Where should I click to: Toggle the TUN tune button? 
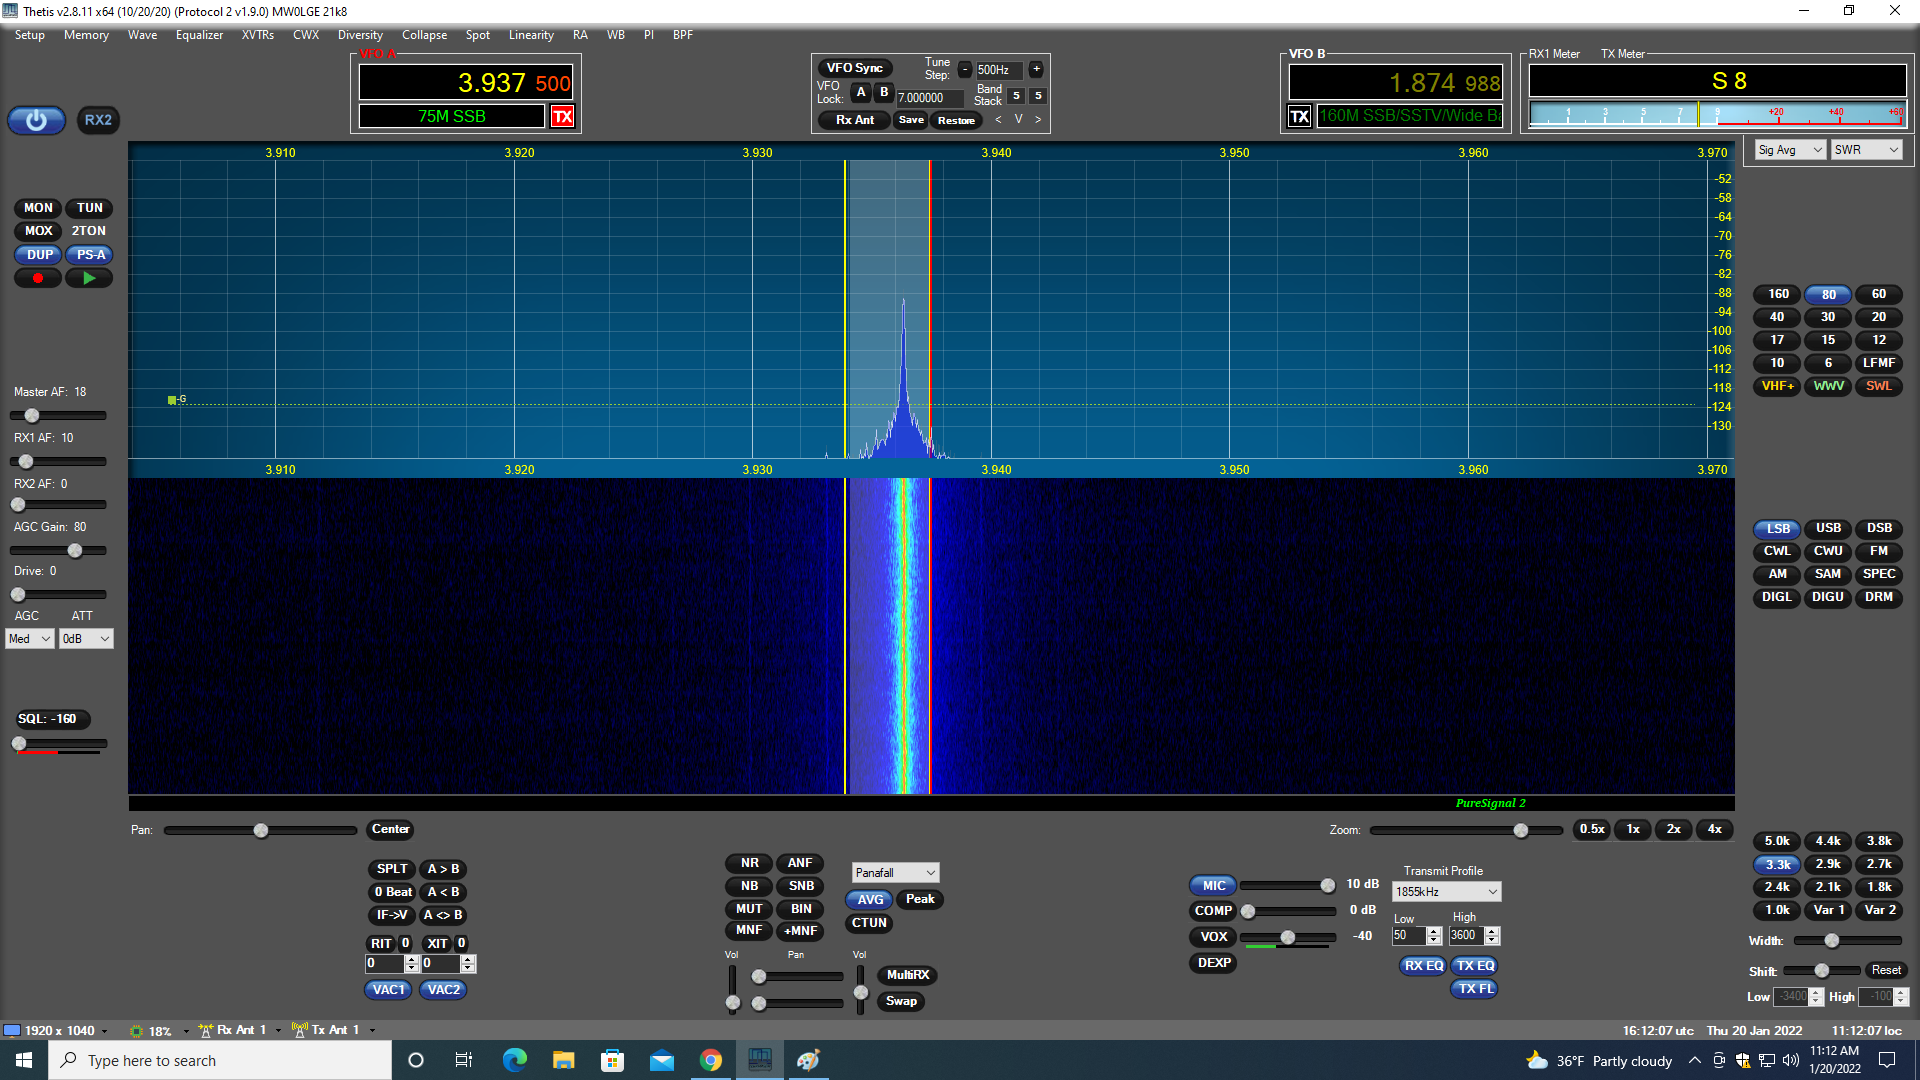pos(89,208)
